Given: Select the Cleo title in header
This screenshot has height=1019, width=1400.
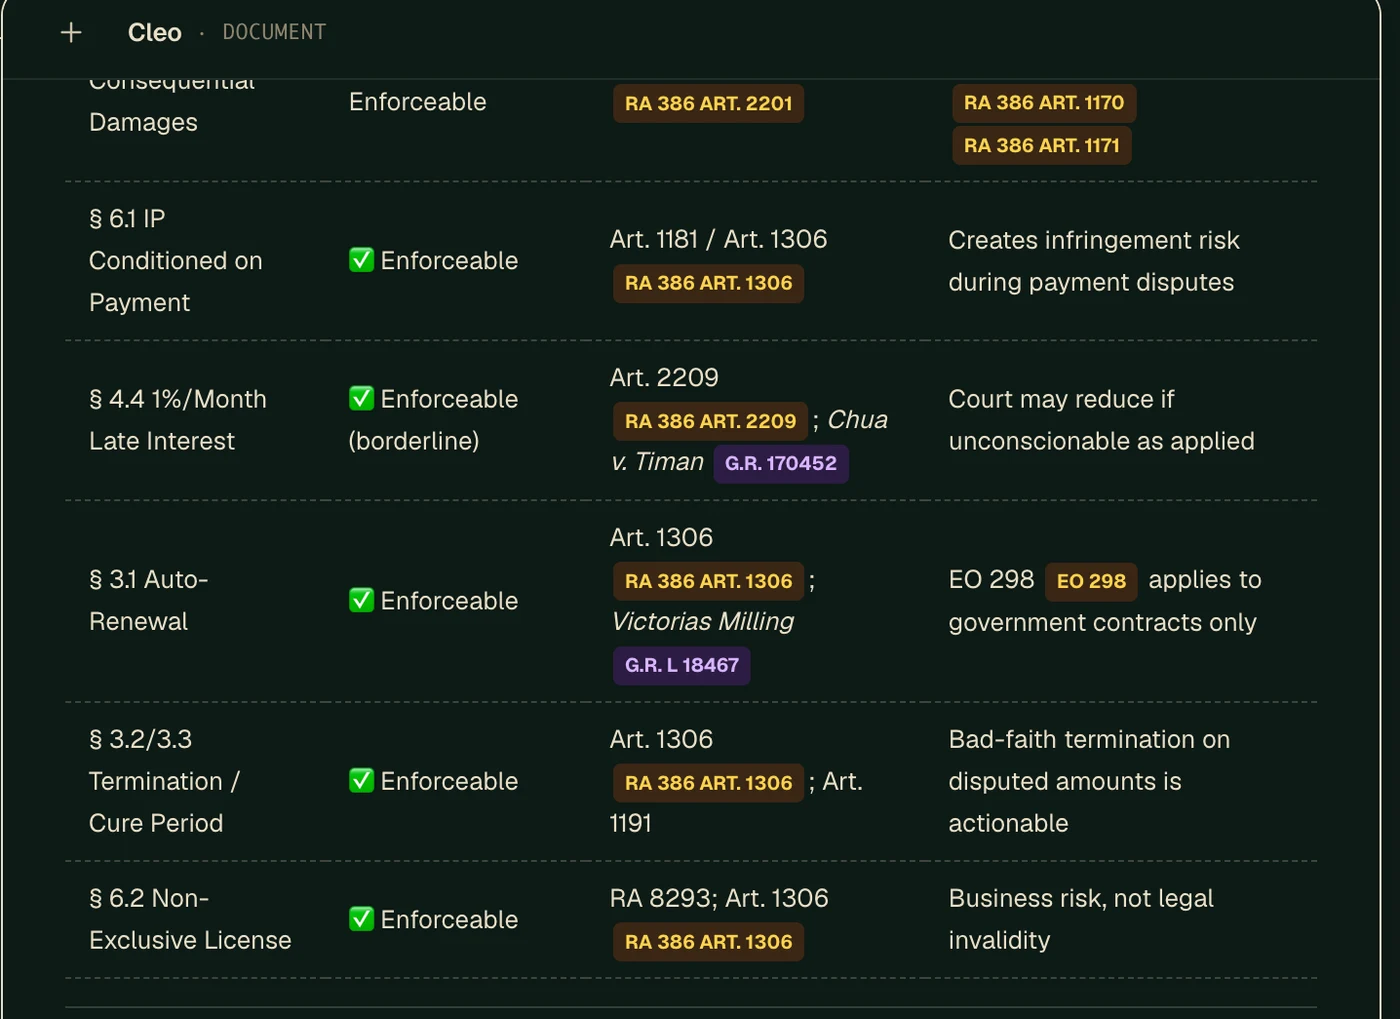Looking at the screenshot, I should pos(155,32).
